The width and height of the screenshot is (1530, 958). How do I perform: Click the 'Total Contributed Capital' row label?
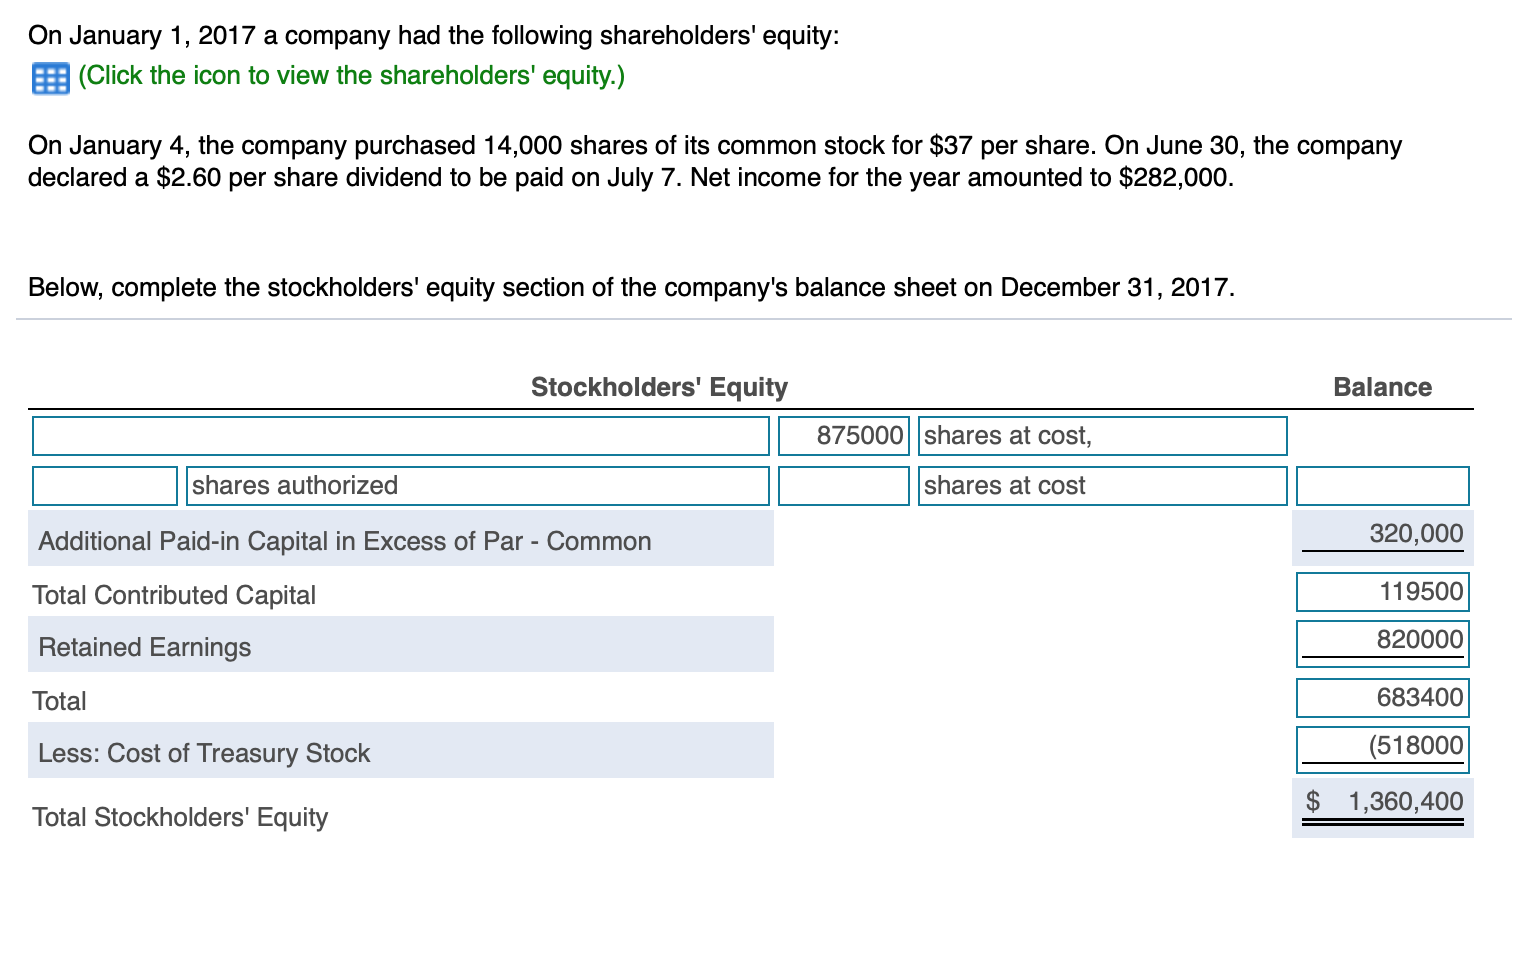pos(174,594)
